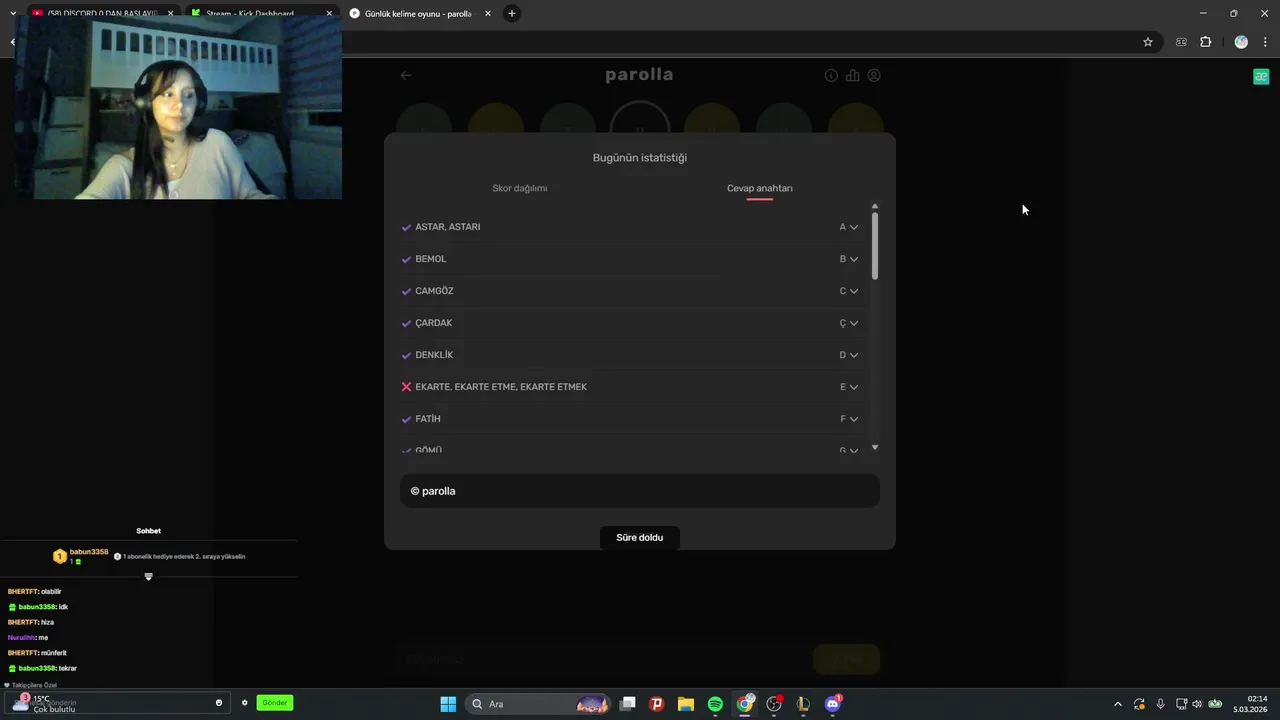Open Discord from the taskbar

pos(833,704)
